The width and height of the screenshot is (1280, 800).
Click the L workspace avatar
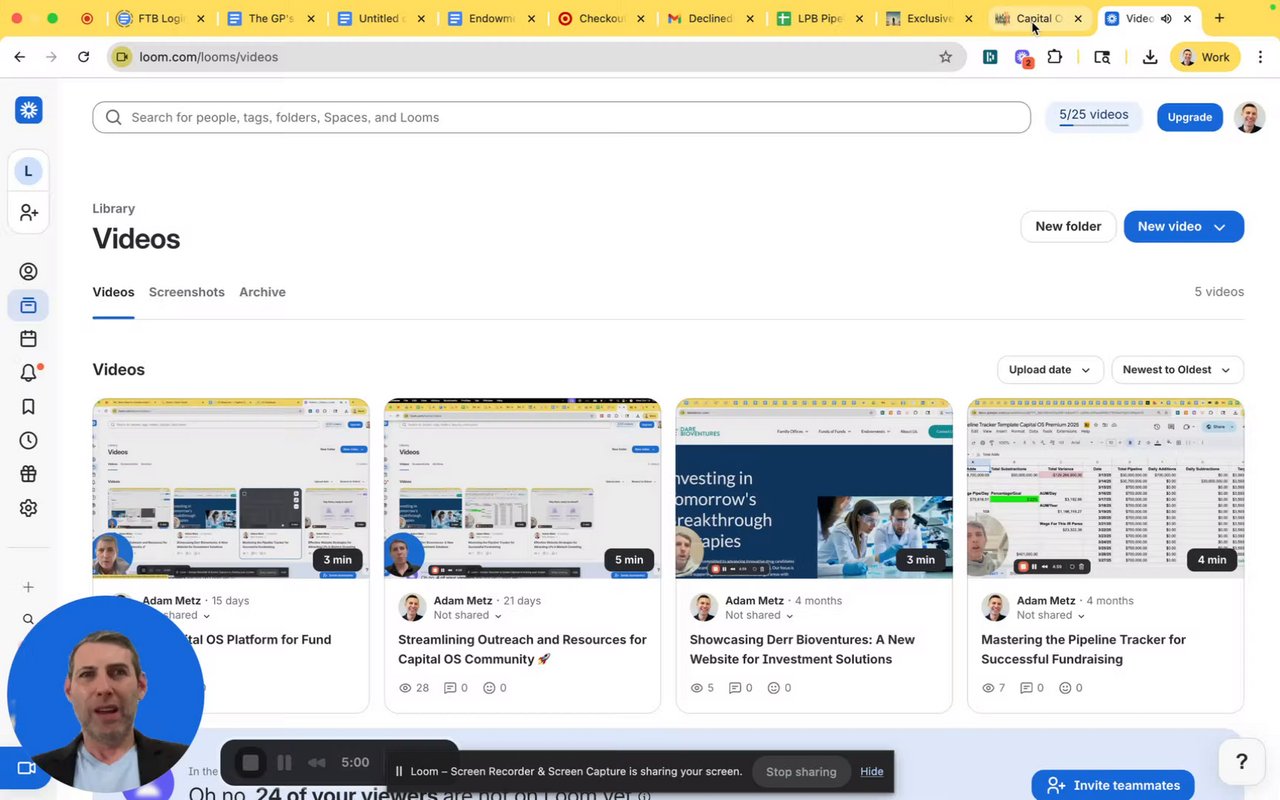(x=28, y=171)
